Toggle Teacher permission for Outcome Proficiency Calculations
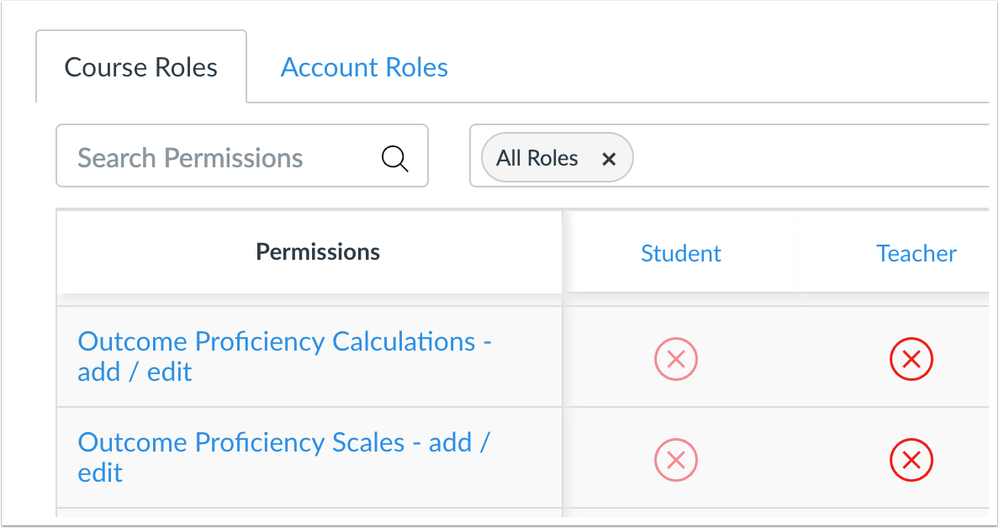The width and height of the screenshot is (999, 528). click(911, 359)
